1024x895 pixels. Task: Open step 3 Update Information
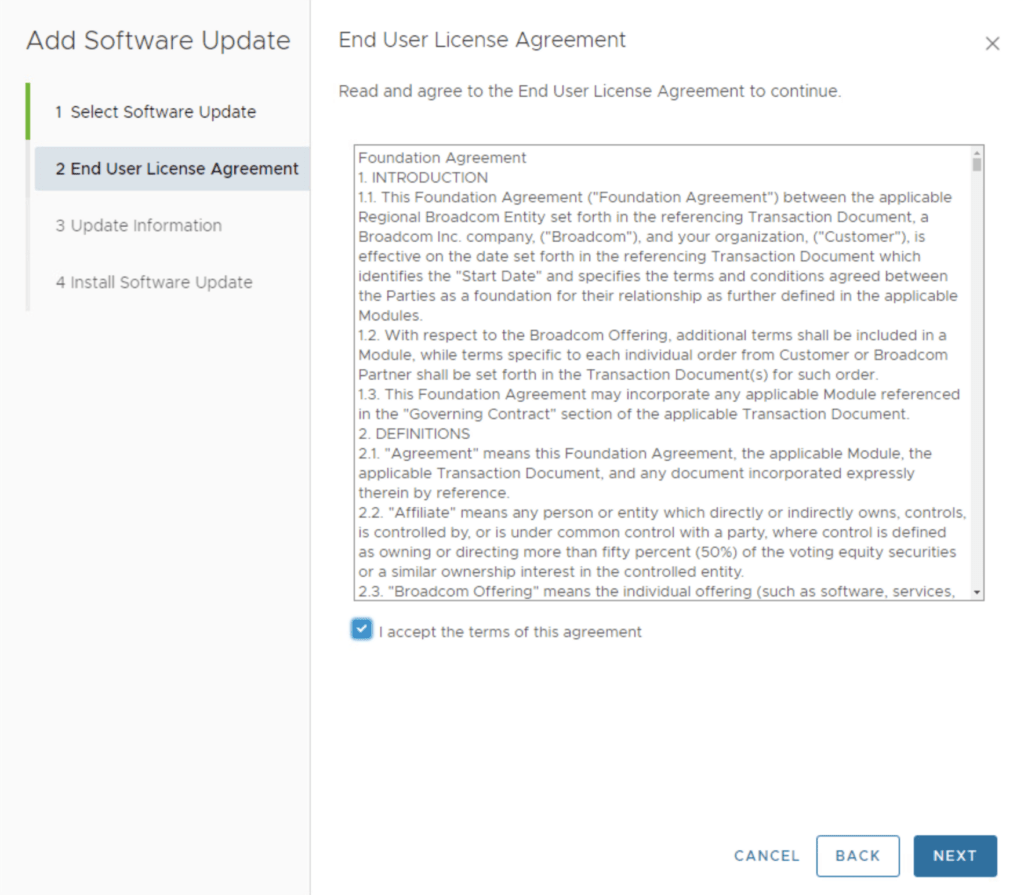(x=138, y=226)
